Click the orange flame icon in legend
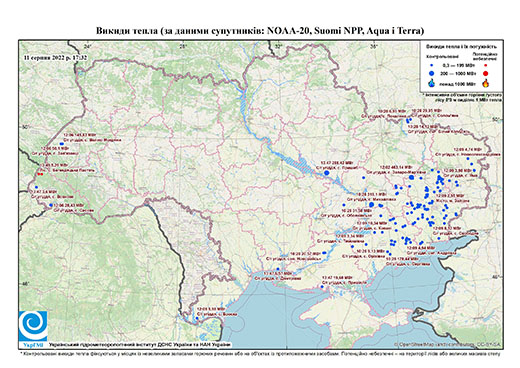The image size is (520, 368). (x=486, y=83)
